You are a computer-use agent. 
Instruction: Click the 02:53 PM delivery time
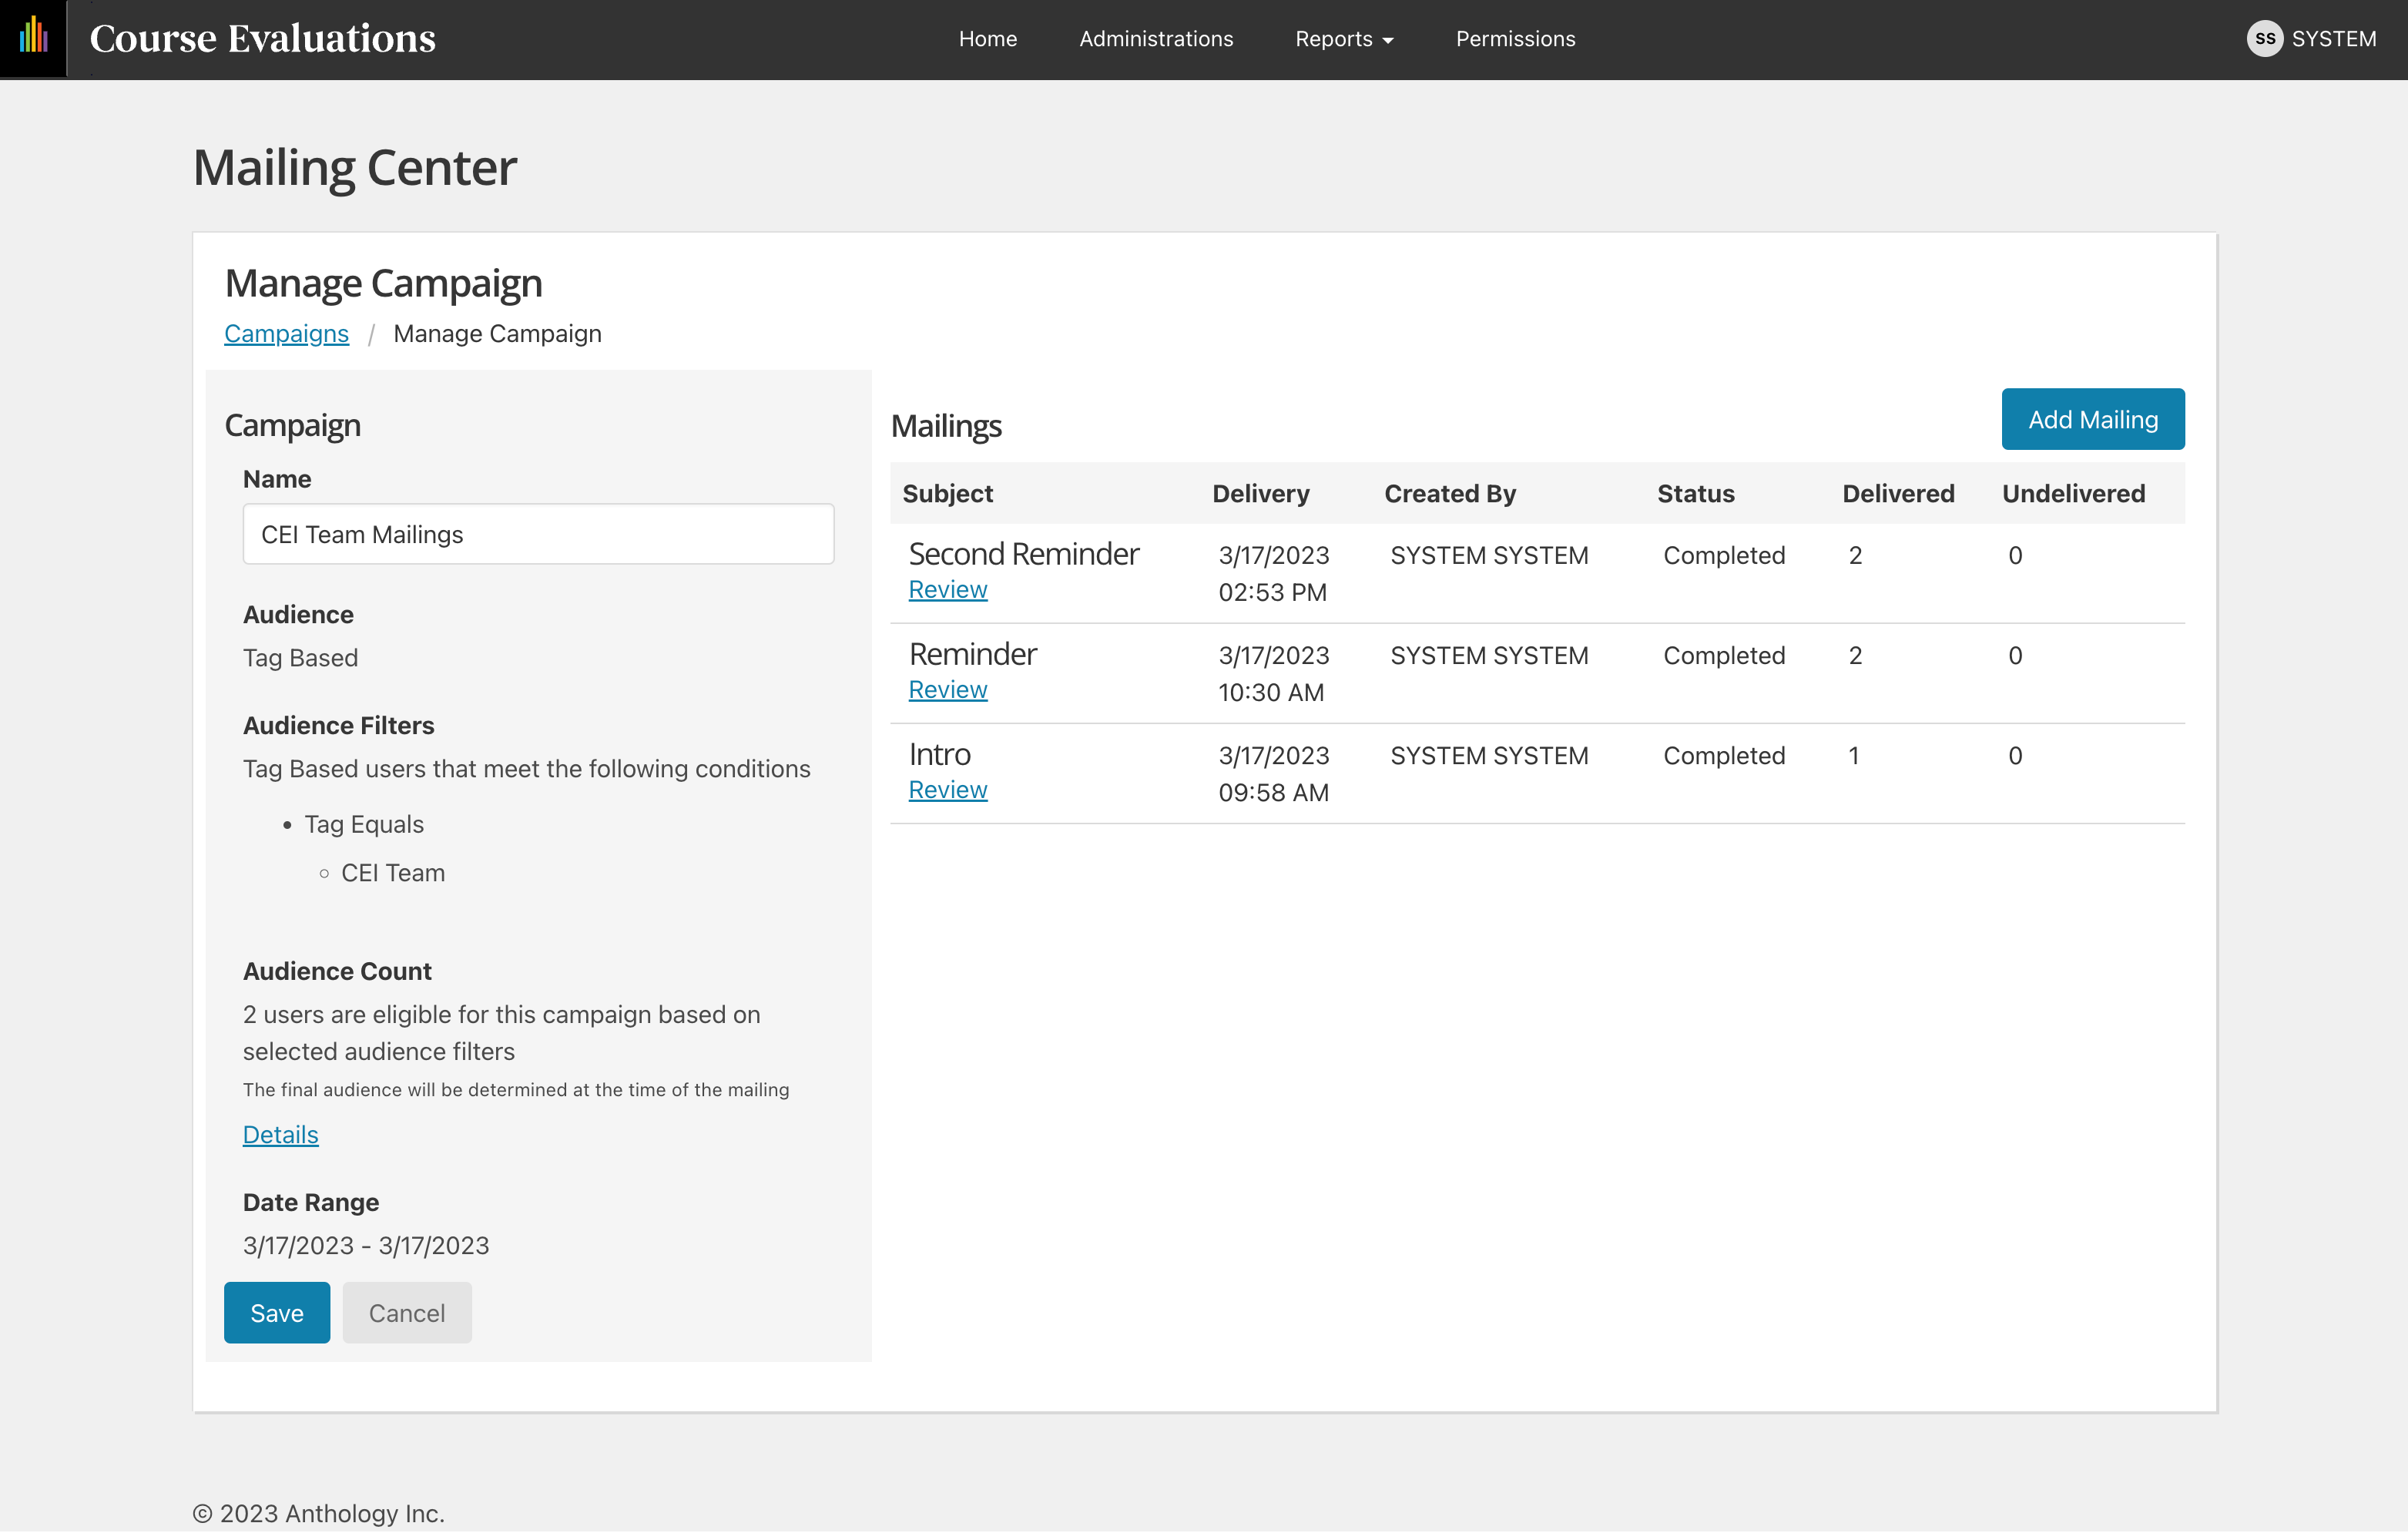pyautogui.click(x=1272, y=592)
